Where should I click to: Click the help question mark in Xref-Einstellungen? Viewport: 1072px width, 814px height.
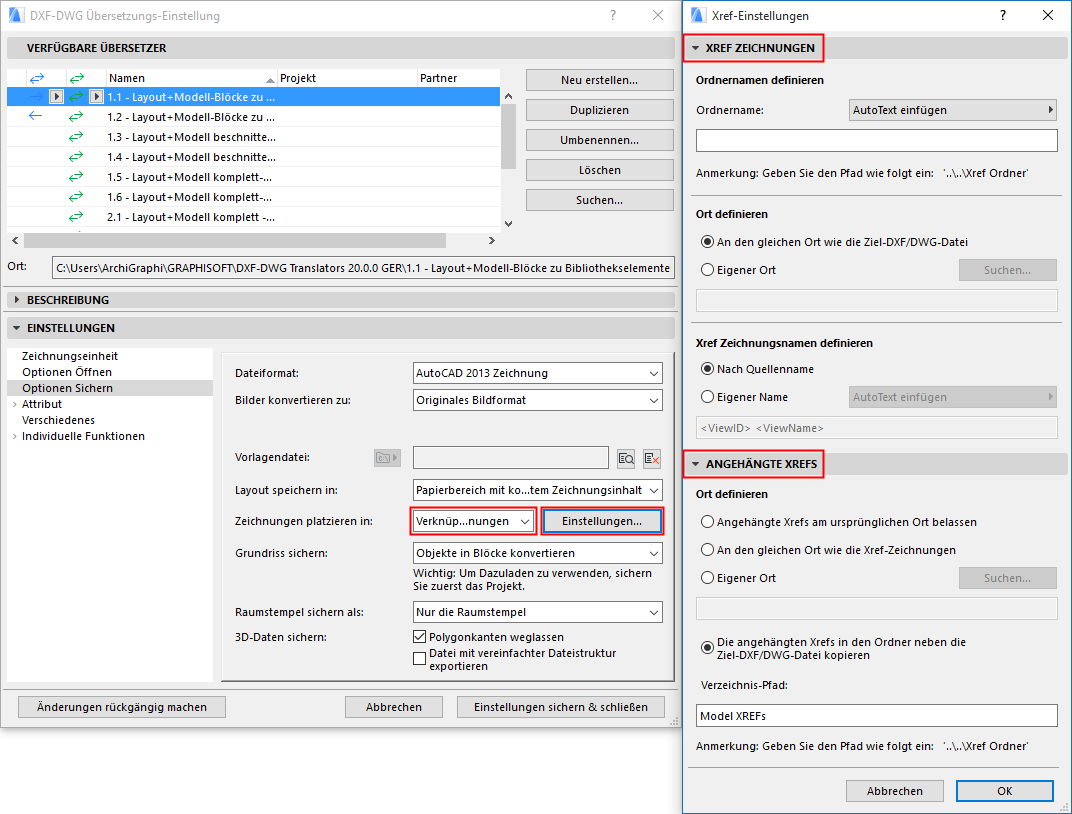pyautogui.click(x=1003, y=15)
